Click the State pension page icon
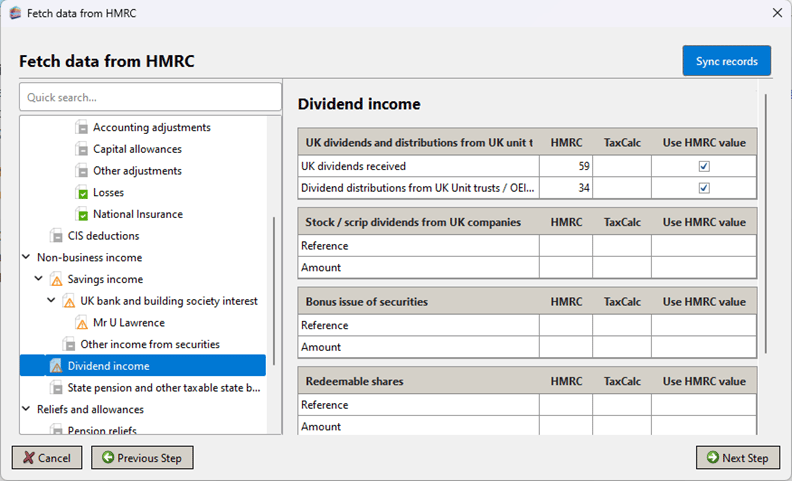The height and width of the screenshot is (481, 792). pyautogui.click(x=56, y=388)
